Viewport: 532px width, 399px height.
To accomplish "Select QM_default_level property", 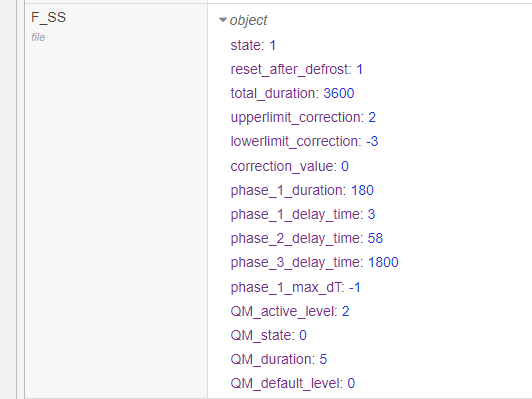I will pyautogui.click(x=292, y=383).
